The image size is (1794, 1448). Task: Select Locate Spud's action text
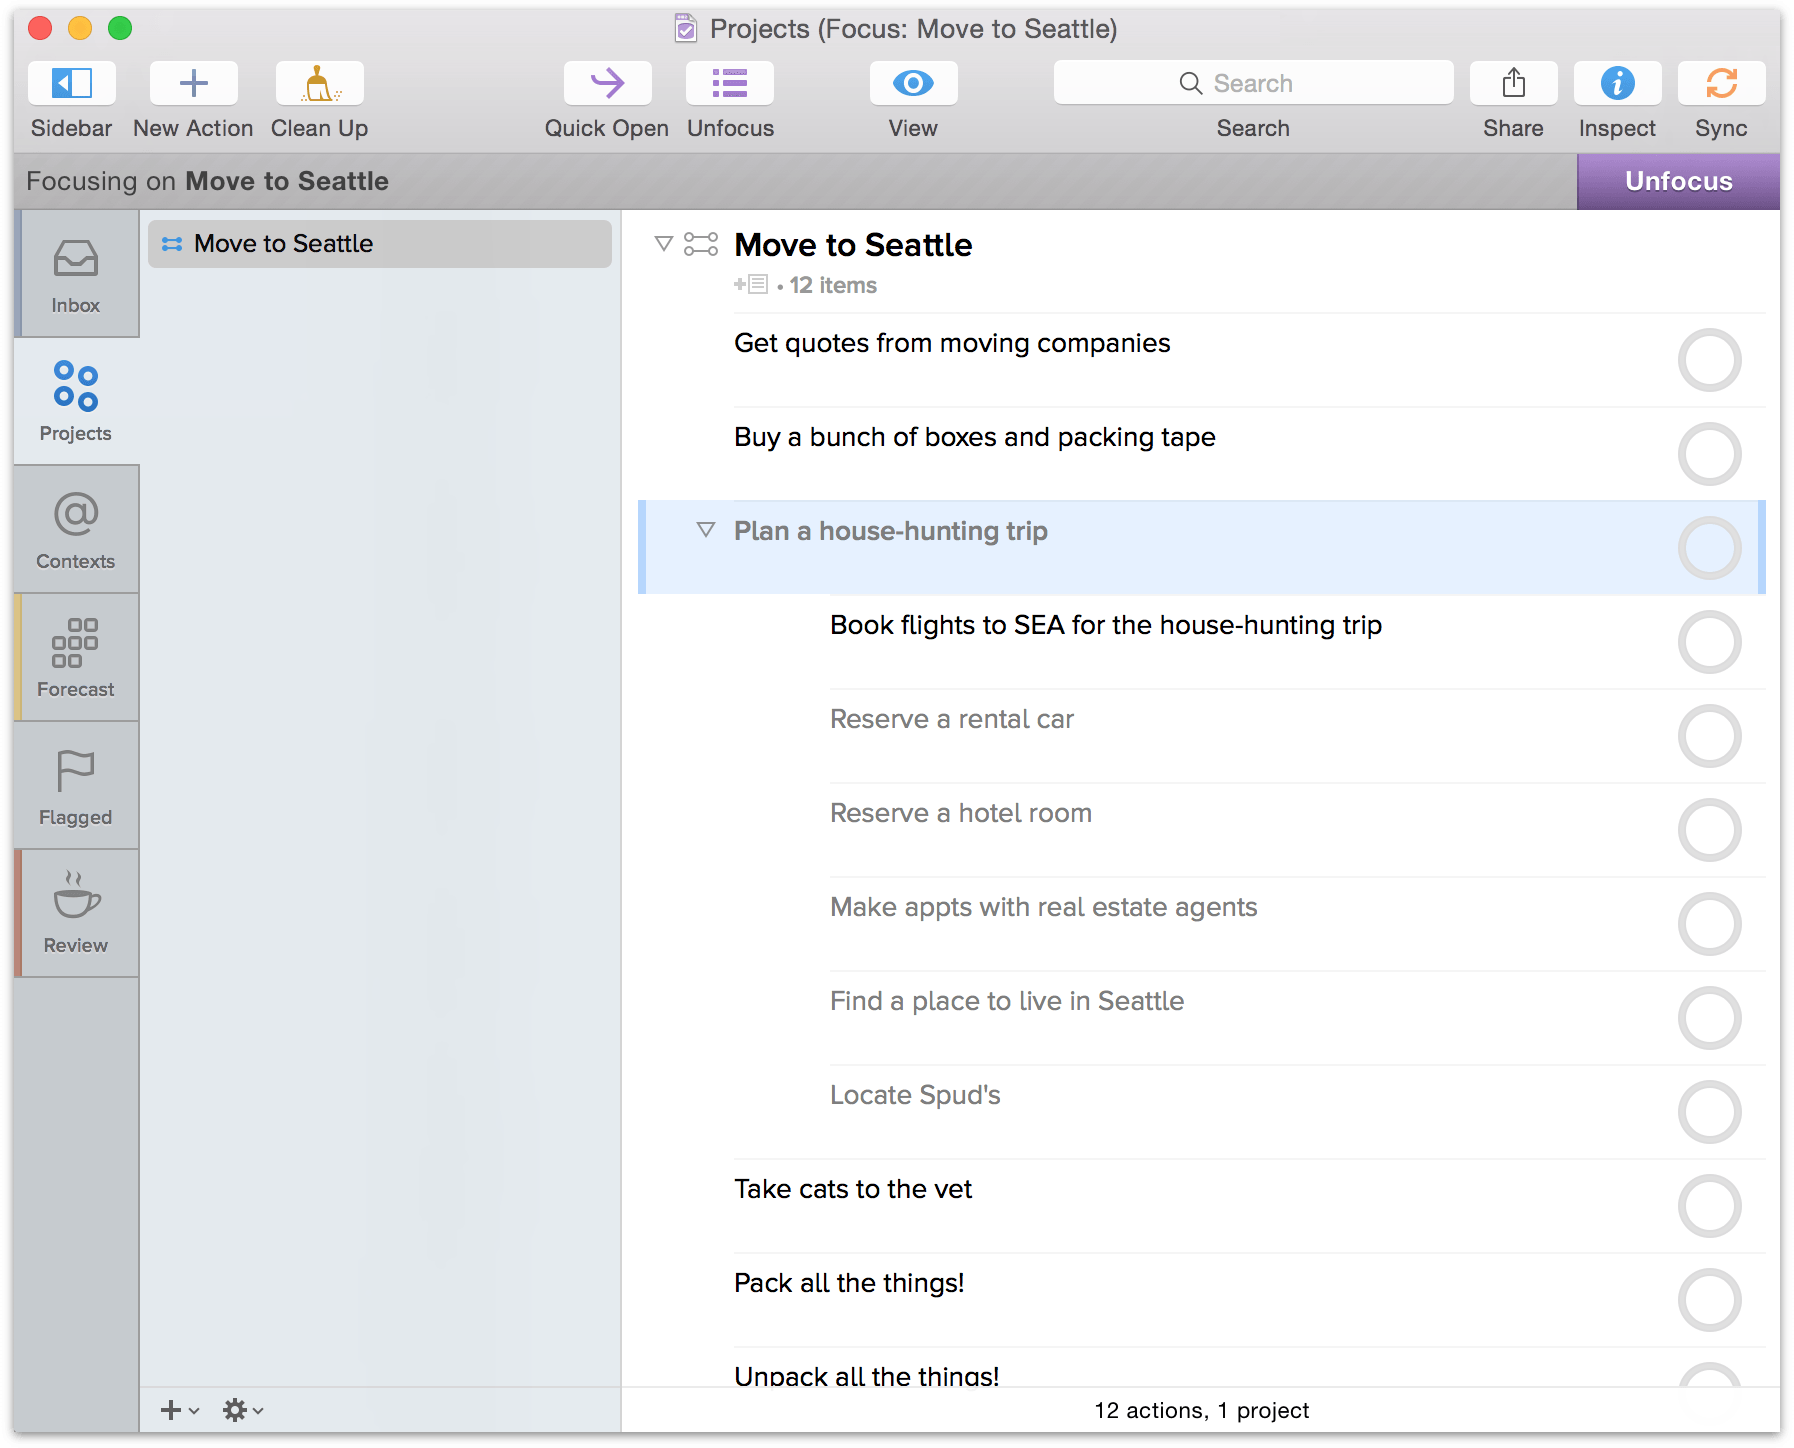point(915,1095)
